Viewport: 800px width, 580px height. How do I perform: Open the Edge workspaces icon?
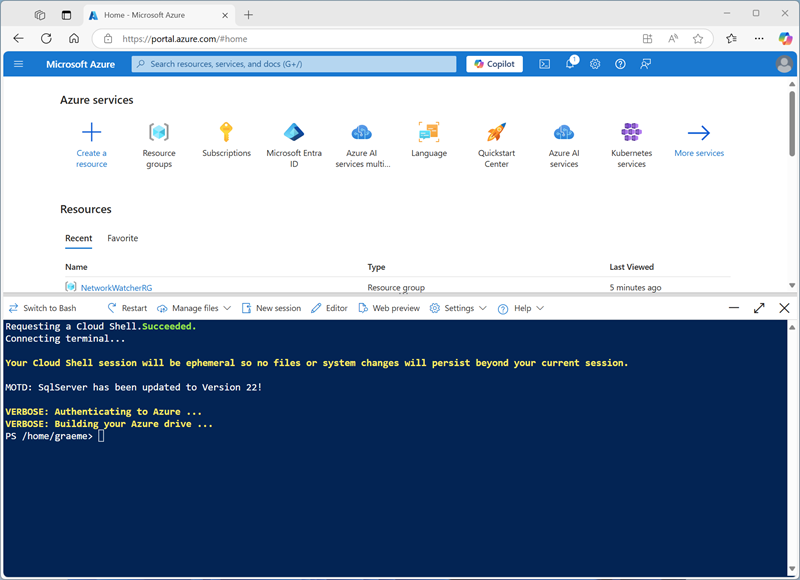[x=40, y=15]
